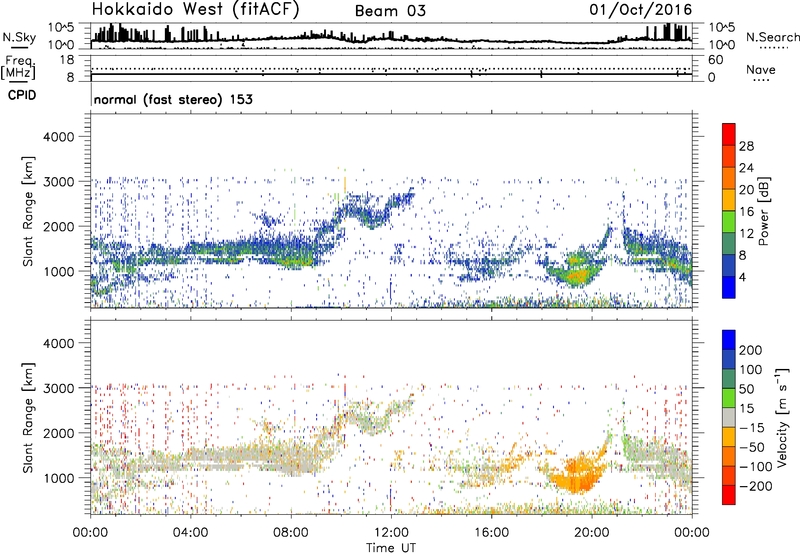Click the date "01/Oct/2016"

click(x=640, y=10)
